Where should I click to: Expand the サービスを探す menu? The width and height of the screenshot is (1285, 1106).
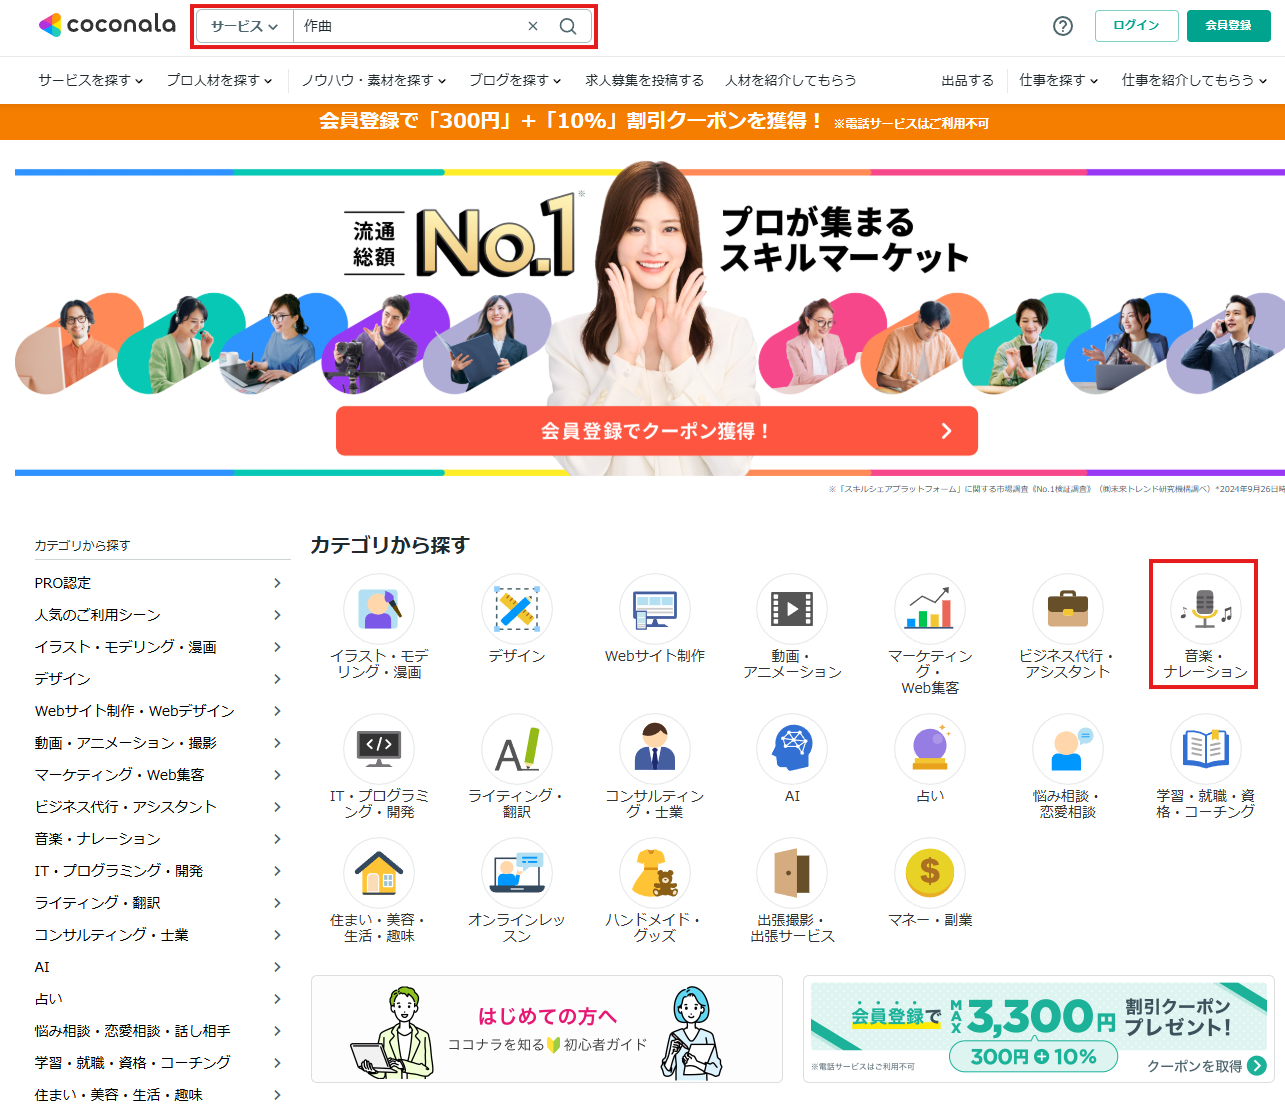(x=91, y=80)
